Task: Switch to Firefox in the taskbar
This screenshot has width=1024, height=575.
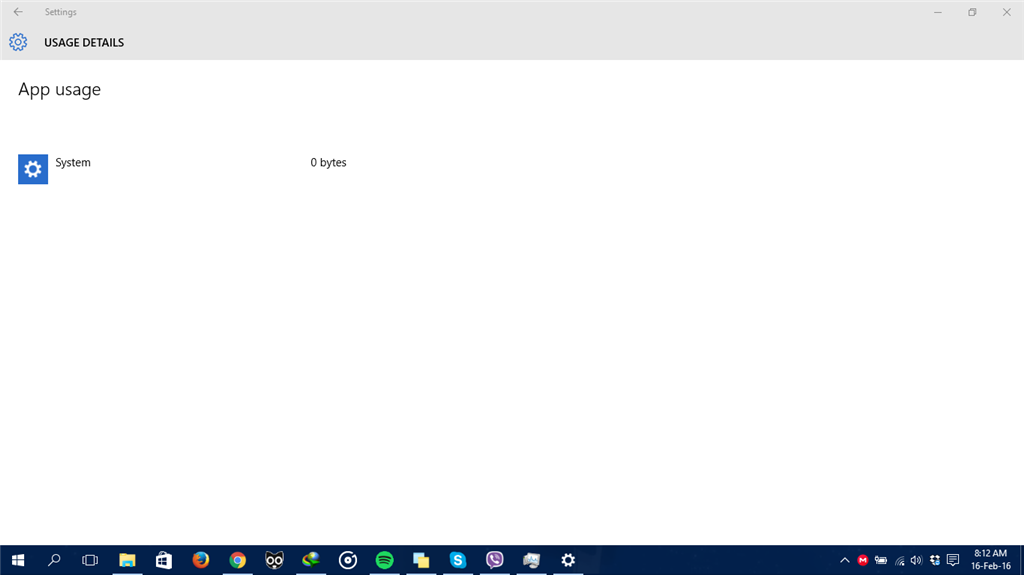Action: click(x=200, y=560)
